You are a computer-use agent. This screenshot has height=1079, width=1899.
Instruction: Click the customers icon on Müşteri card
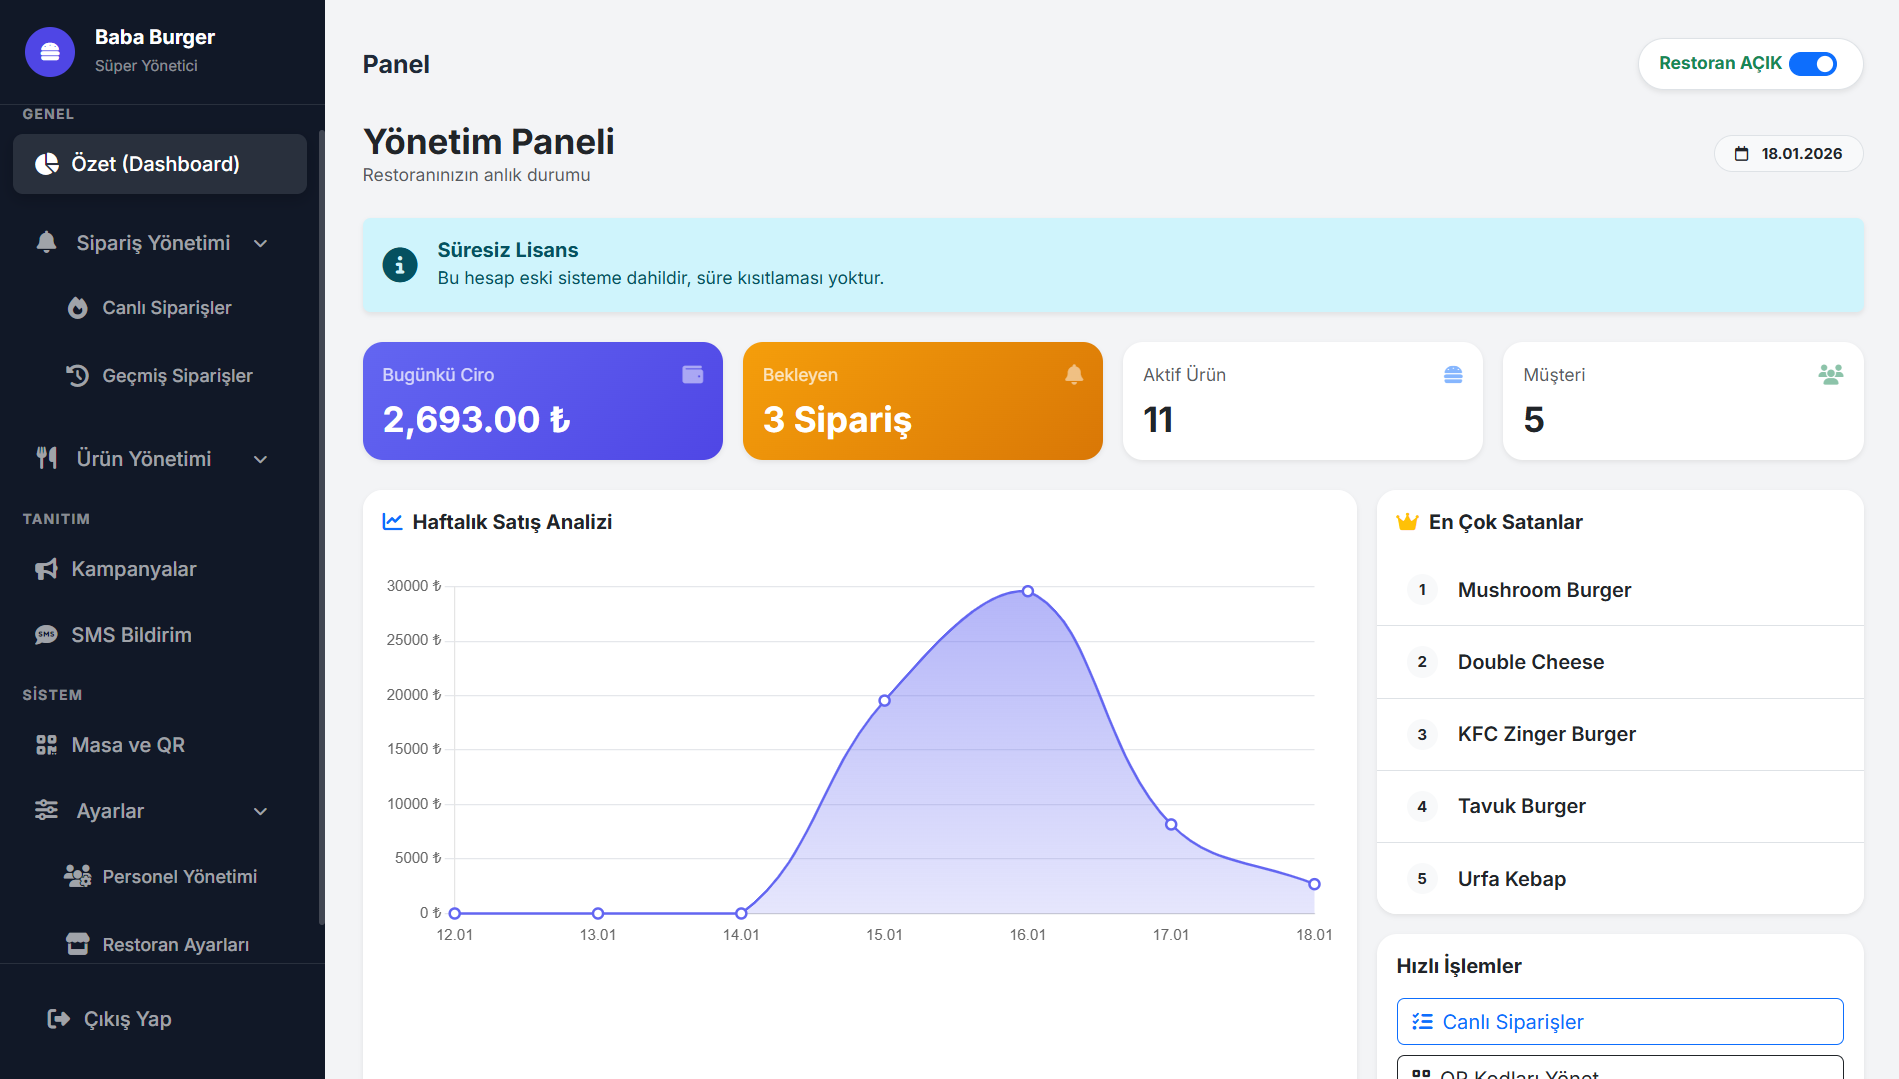(x=1831, y=374)
